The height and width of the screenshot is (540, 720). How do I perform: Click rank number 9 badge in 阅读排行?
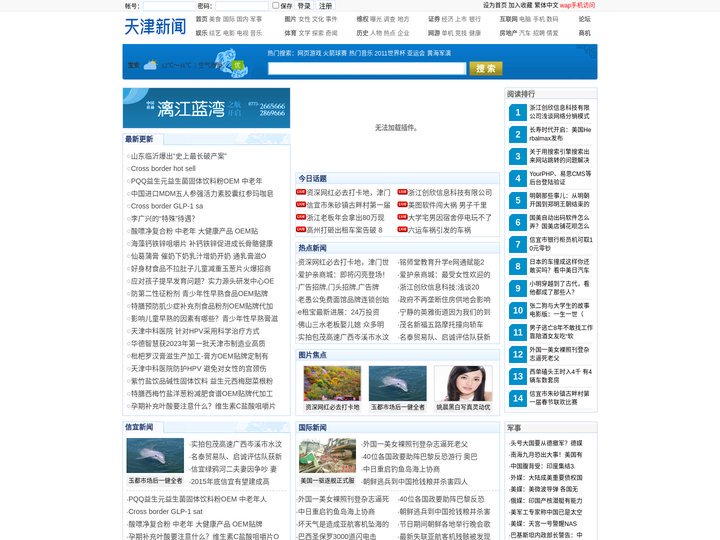[x=518, y=289]
